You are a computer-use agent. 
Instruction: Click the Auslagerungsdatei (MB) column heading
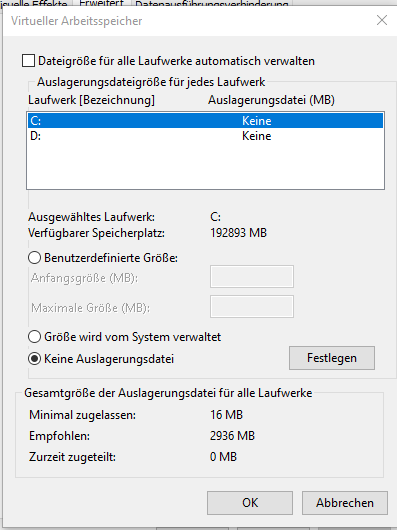(x=271, y=100)
